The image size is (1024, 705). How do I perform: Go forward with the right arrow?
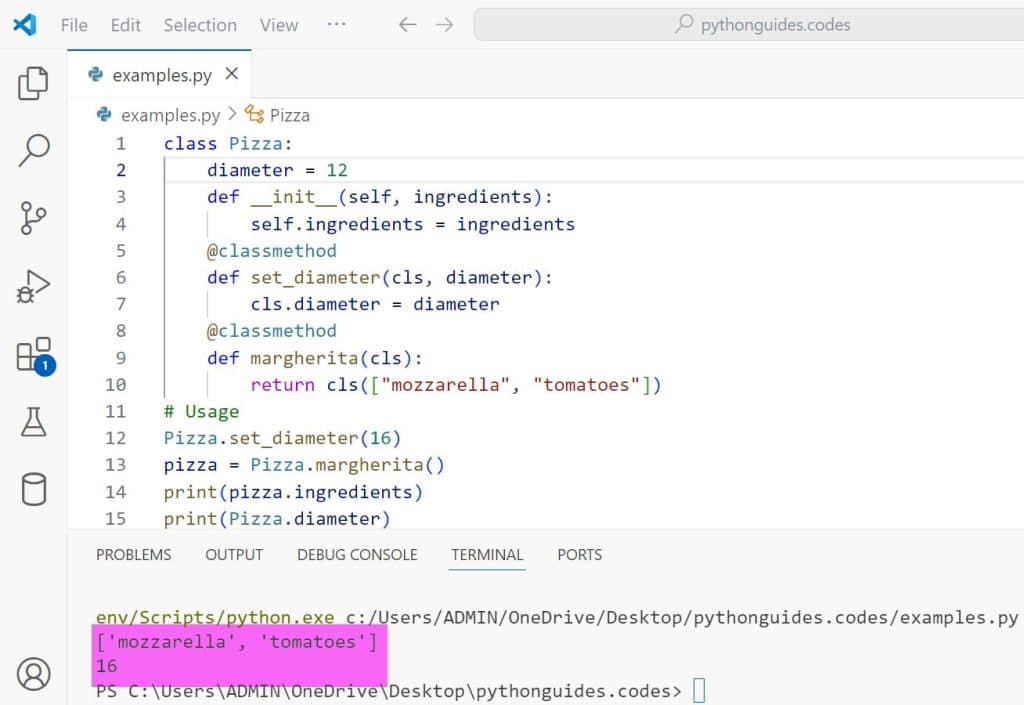(x=445, y=25)
